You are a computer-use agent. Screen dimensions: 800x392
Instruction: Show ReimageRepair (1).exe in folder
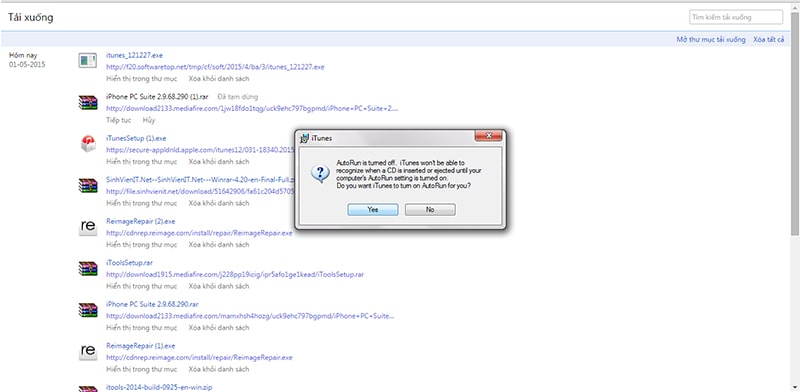tap(141, 370)
